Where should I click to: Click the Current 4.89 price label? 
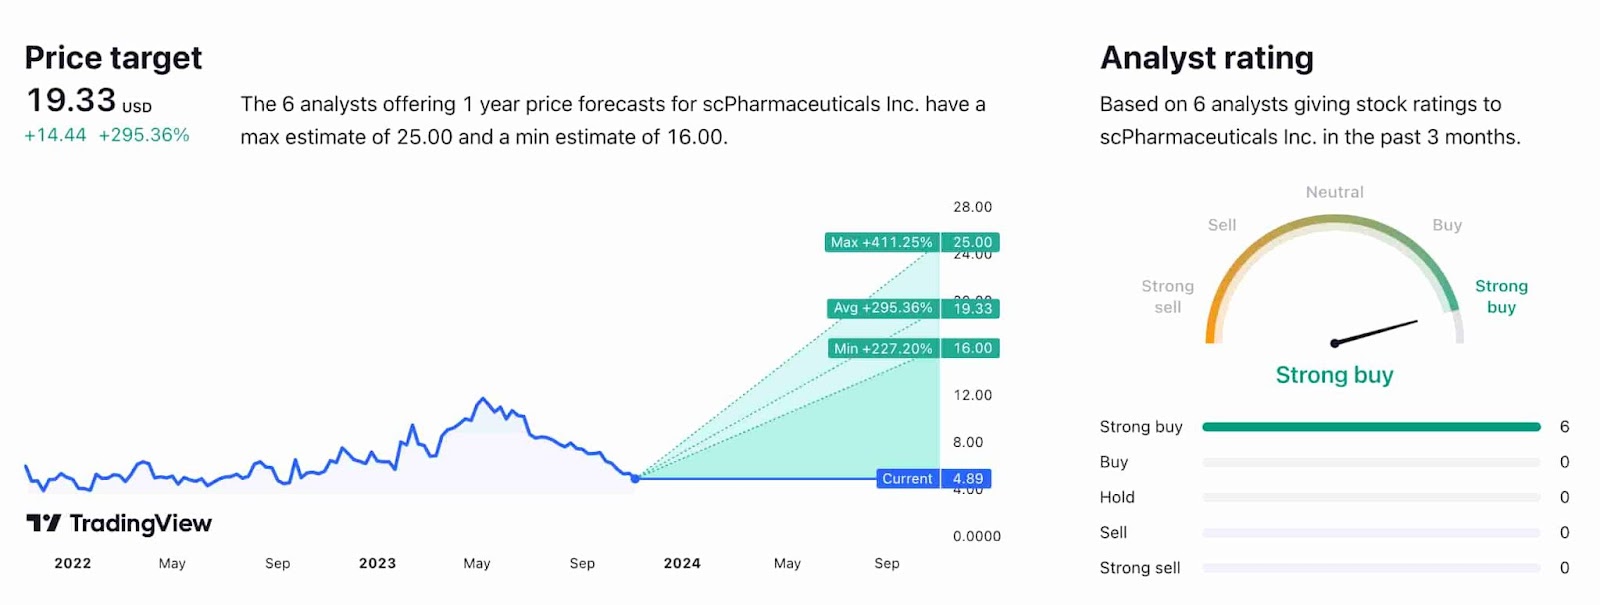(x=907, y=479)
